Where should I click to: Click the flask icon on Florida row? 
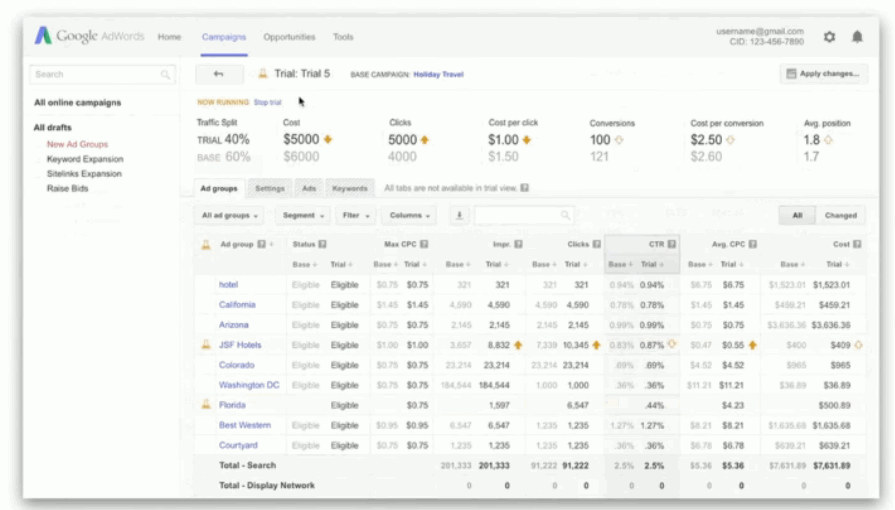point(206,404)
